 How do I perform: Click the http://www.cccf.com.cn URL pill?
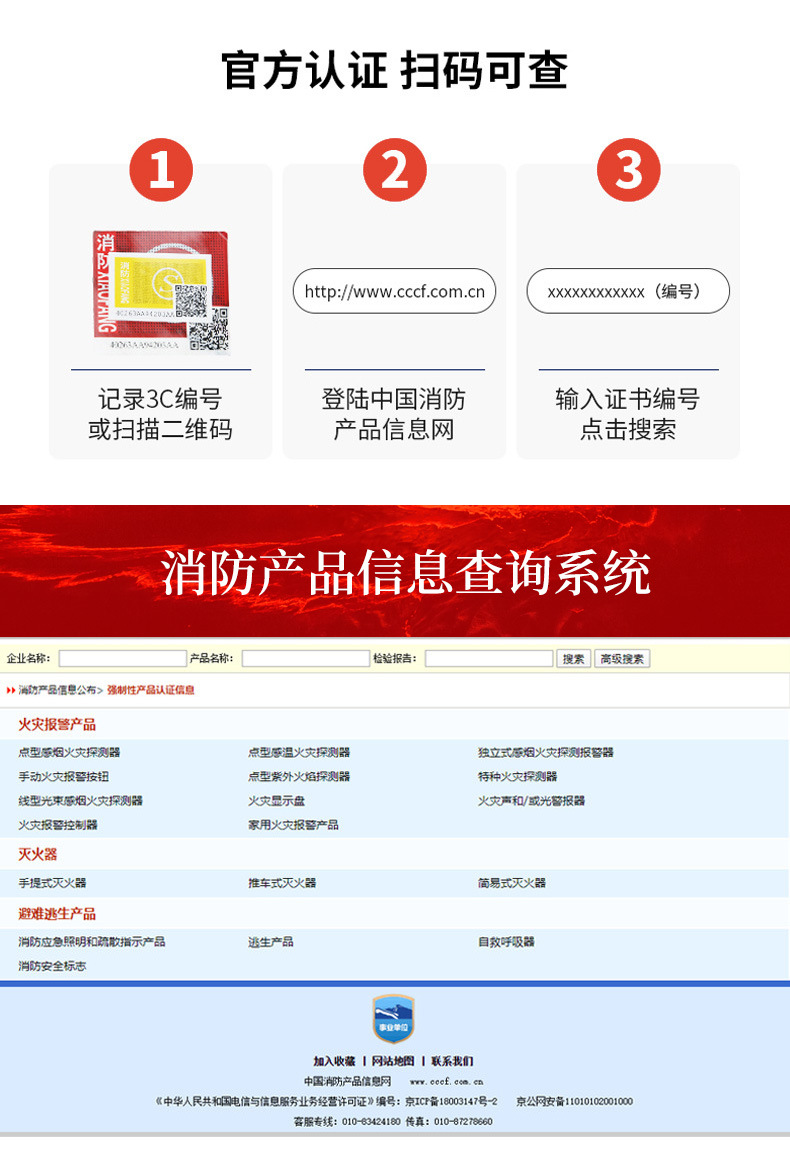click(x=395, y=291)
